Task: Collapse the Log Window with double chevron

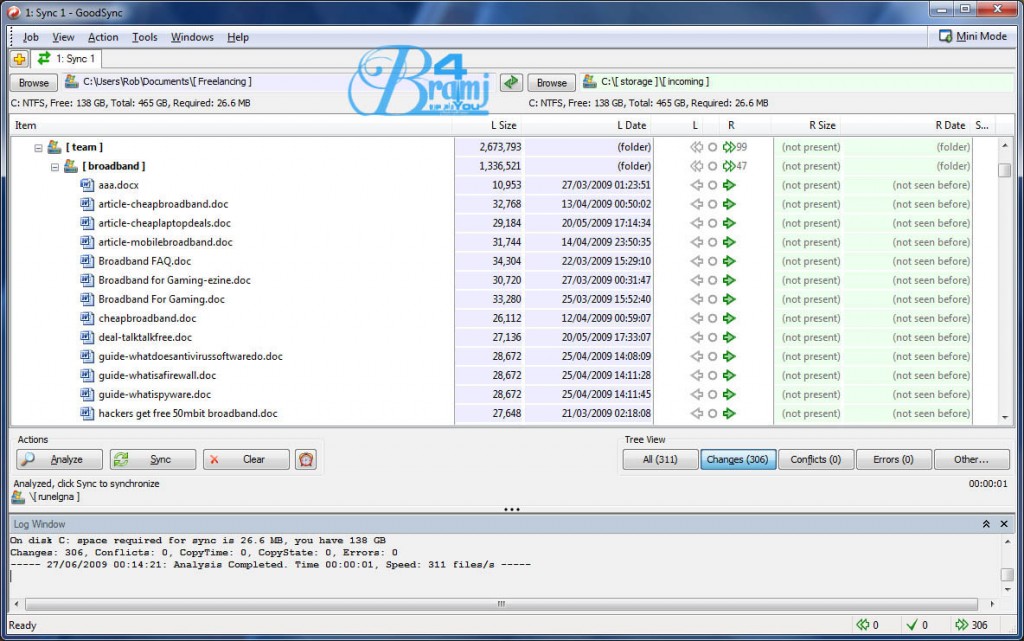Action: [x=986, y=524]
